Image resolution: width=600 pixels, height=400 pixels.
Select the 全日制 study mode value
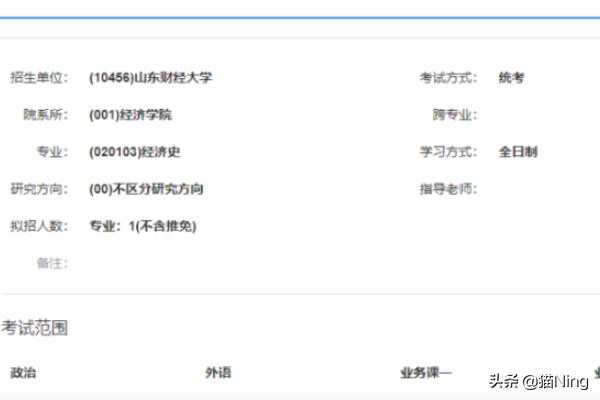[x=518, y=152]
